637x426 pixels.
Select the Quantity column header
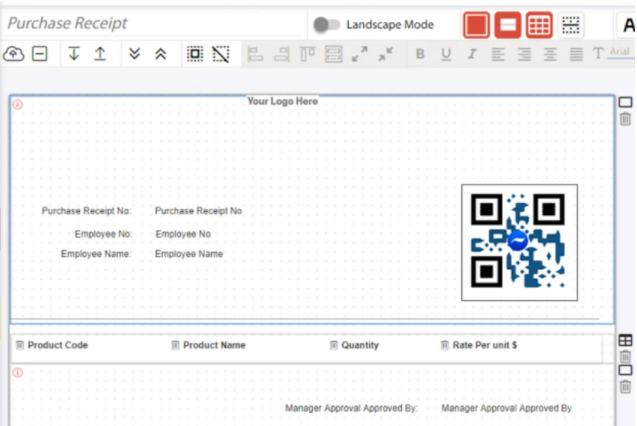360,345
